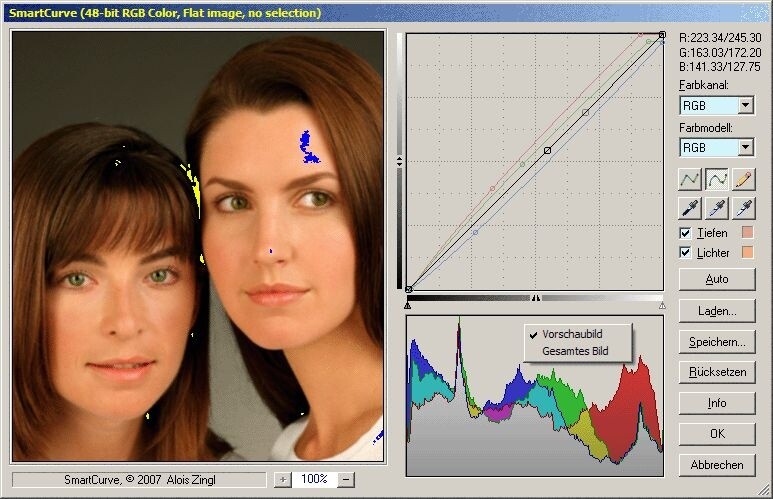Click the white point triangle under gradient
Image resolution: width=773 pixels, height=499 pixels.
click(662, 306)
